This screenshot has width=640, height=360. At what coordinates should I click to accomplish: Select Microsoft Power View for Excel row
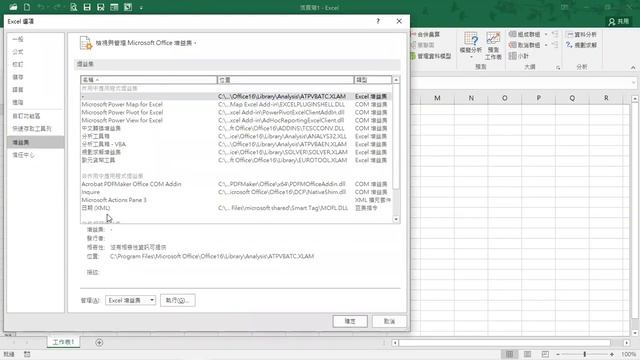pyautogui.click(x=236, y=120)
